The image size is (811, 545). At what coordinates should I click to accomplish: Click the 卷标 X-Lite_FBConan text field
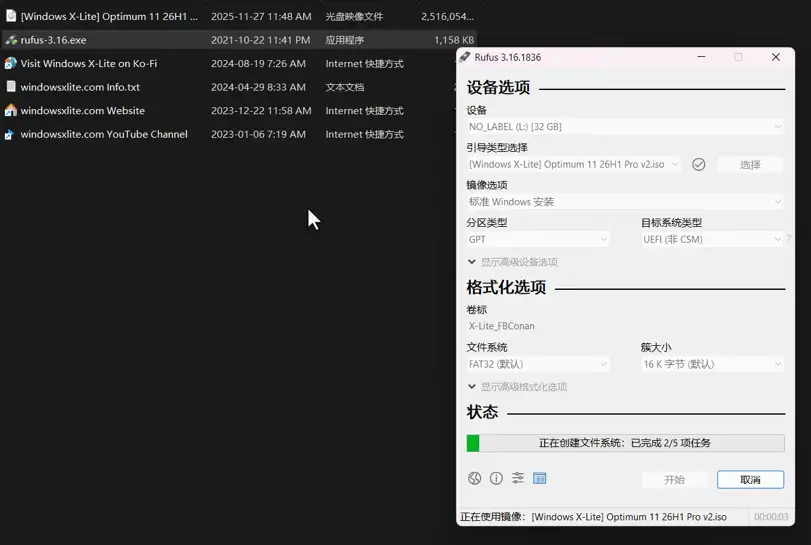[625, 326]
